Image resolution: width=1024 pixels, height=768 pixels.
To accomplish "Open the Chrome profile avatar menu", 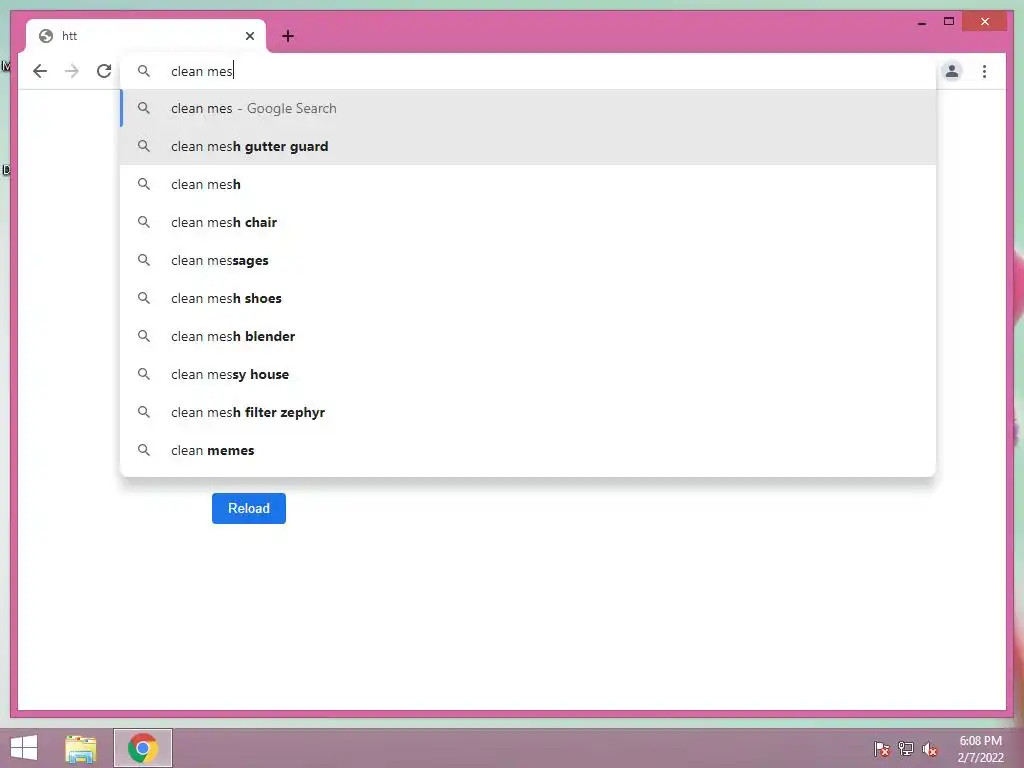I will pyautogui.click(x=952, y=71).
